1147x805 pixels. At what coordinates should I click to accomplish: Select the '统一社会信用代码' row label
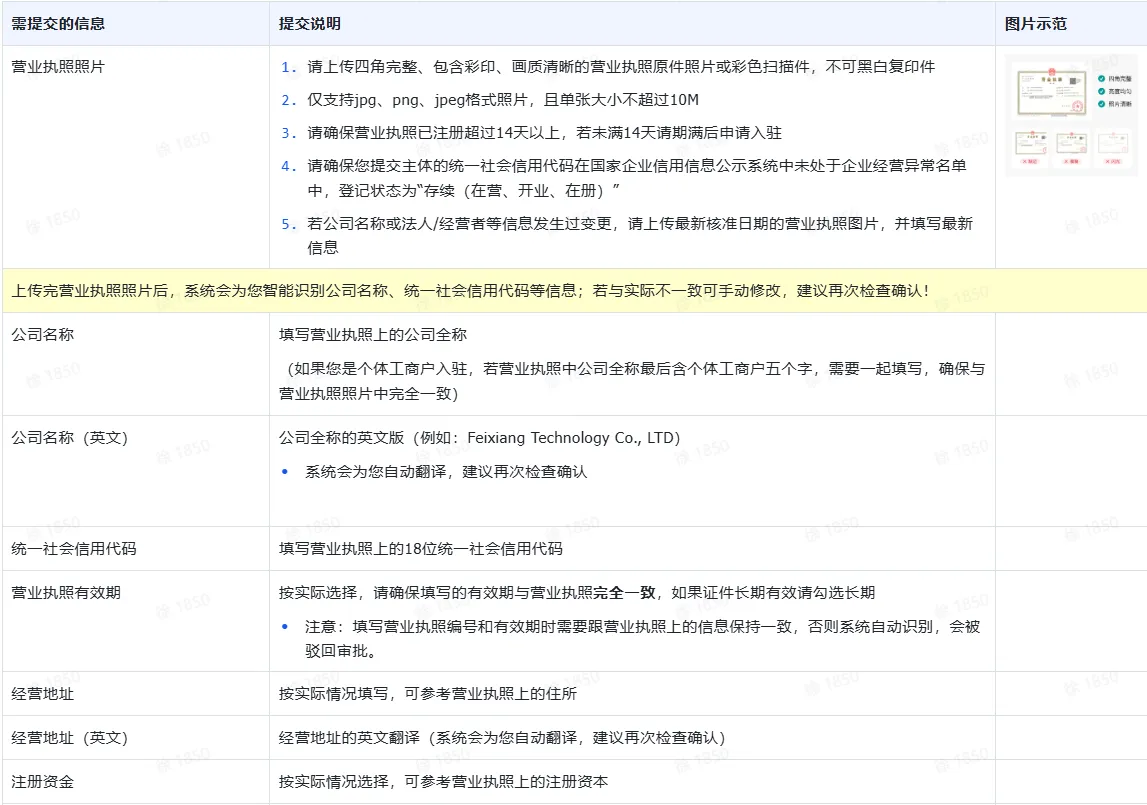[74, 548]
